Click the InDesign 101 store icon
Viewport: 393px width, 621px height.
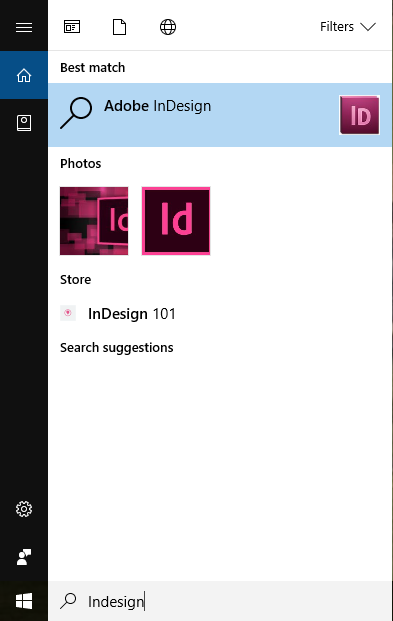click(68, 313)
